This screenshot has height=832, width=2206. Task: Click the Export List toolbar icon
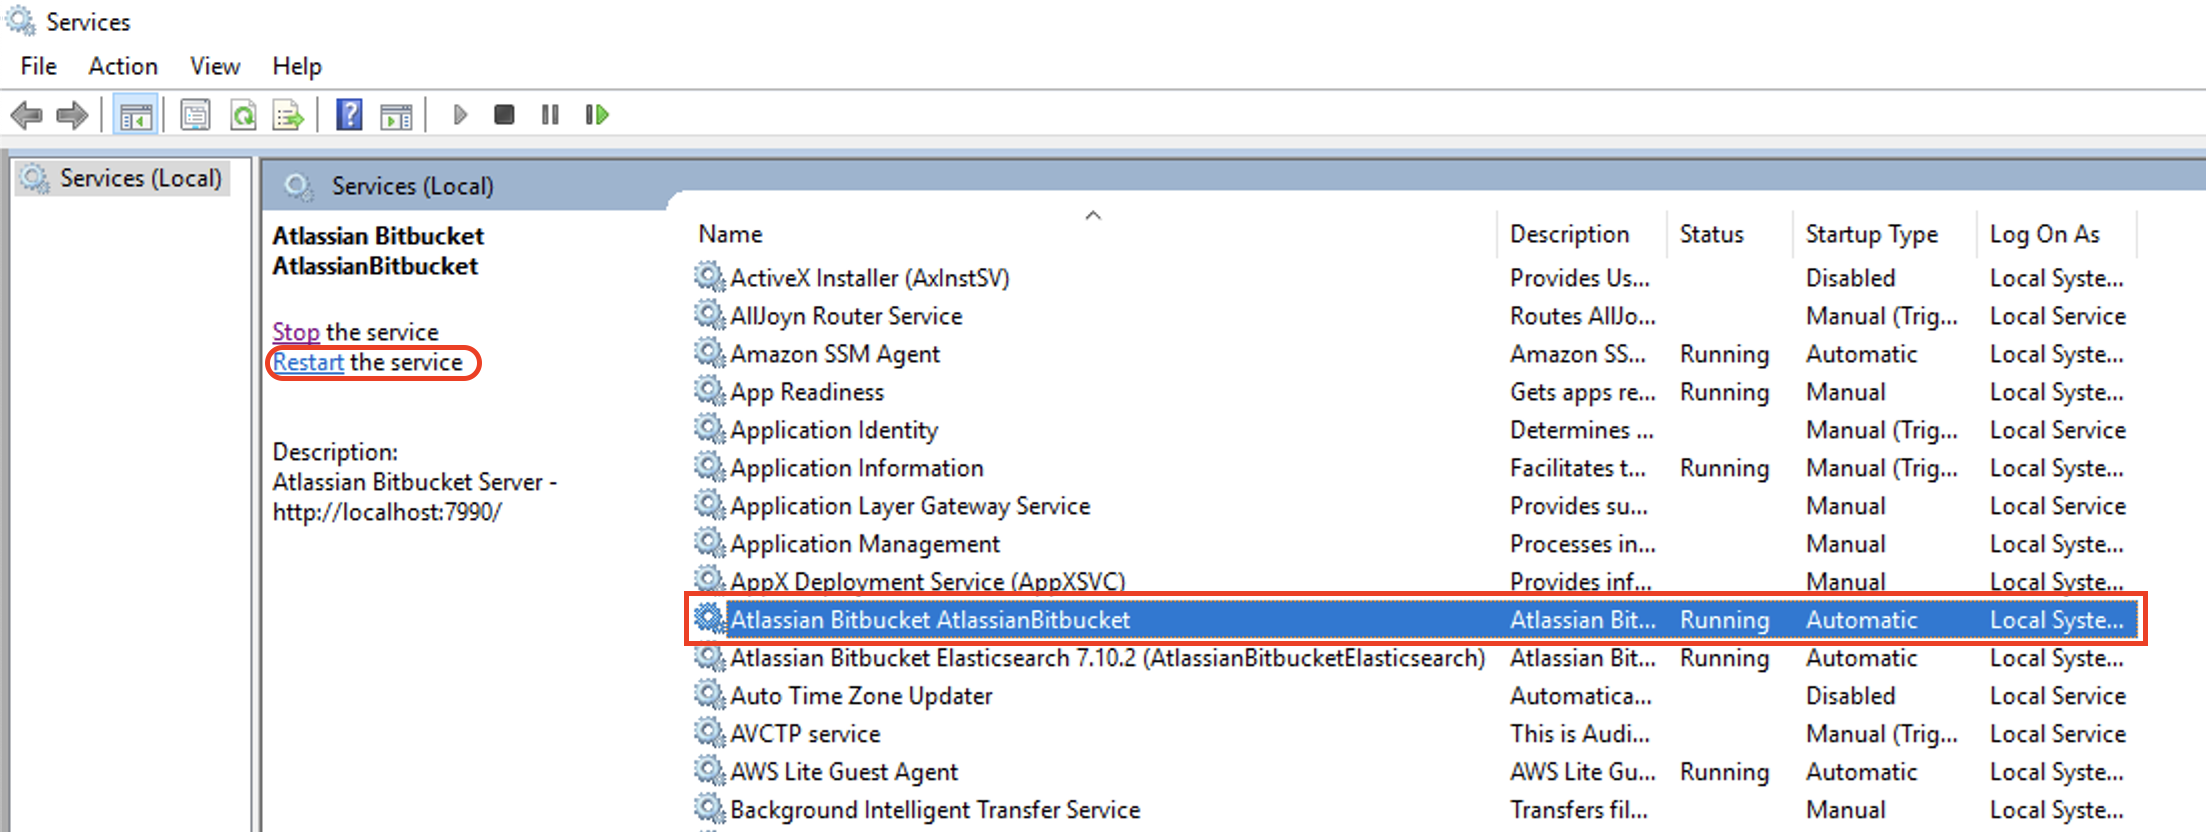click(x=288, y=115)
